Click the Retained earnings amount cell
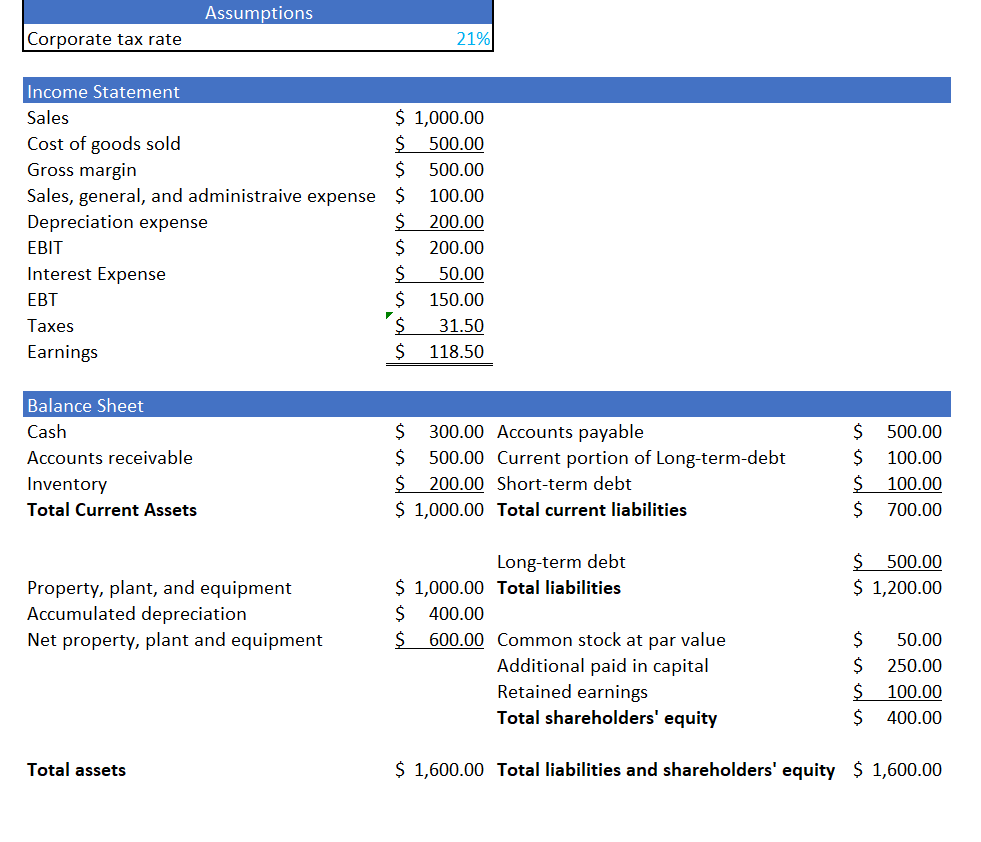The width and height of the screenshot is (981, 842). (898, 691)
